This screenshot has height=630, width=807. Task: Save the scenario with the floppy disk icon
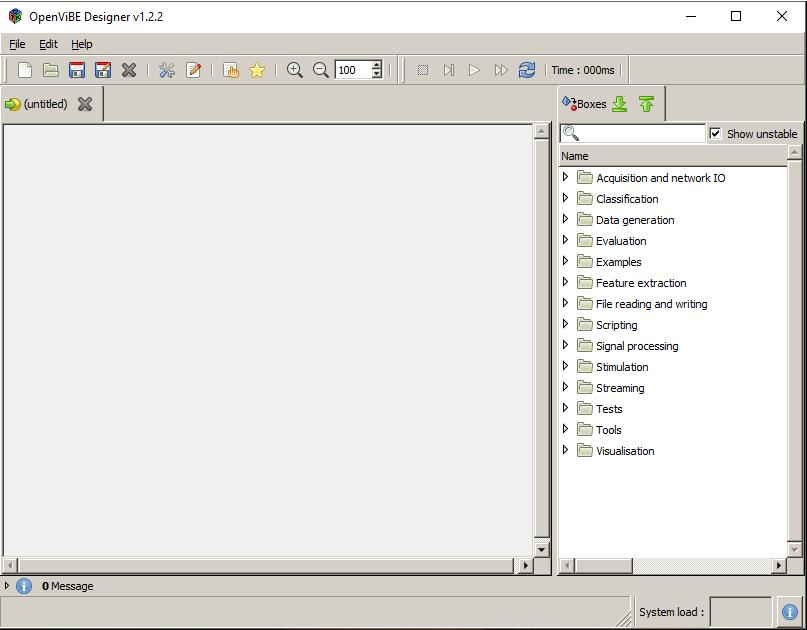coord(77,70)
